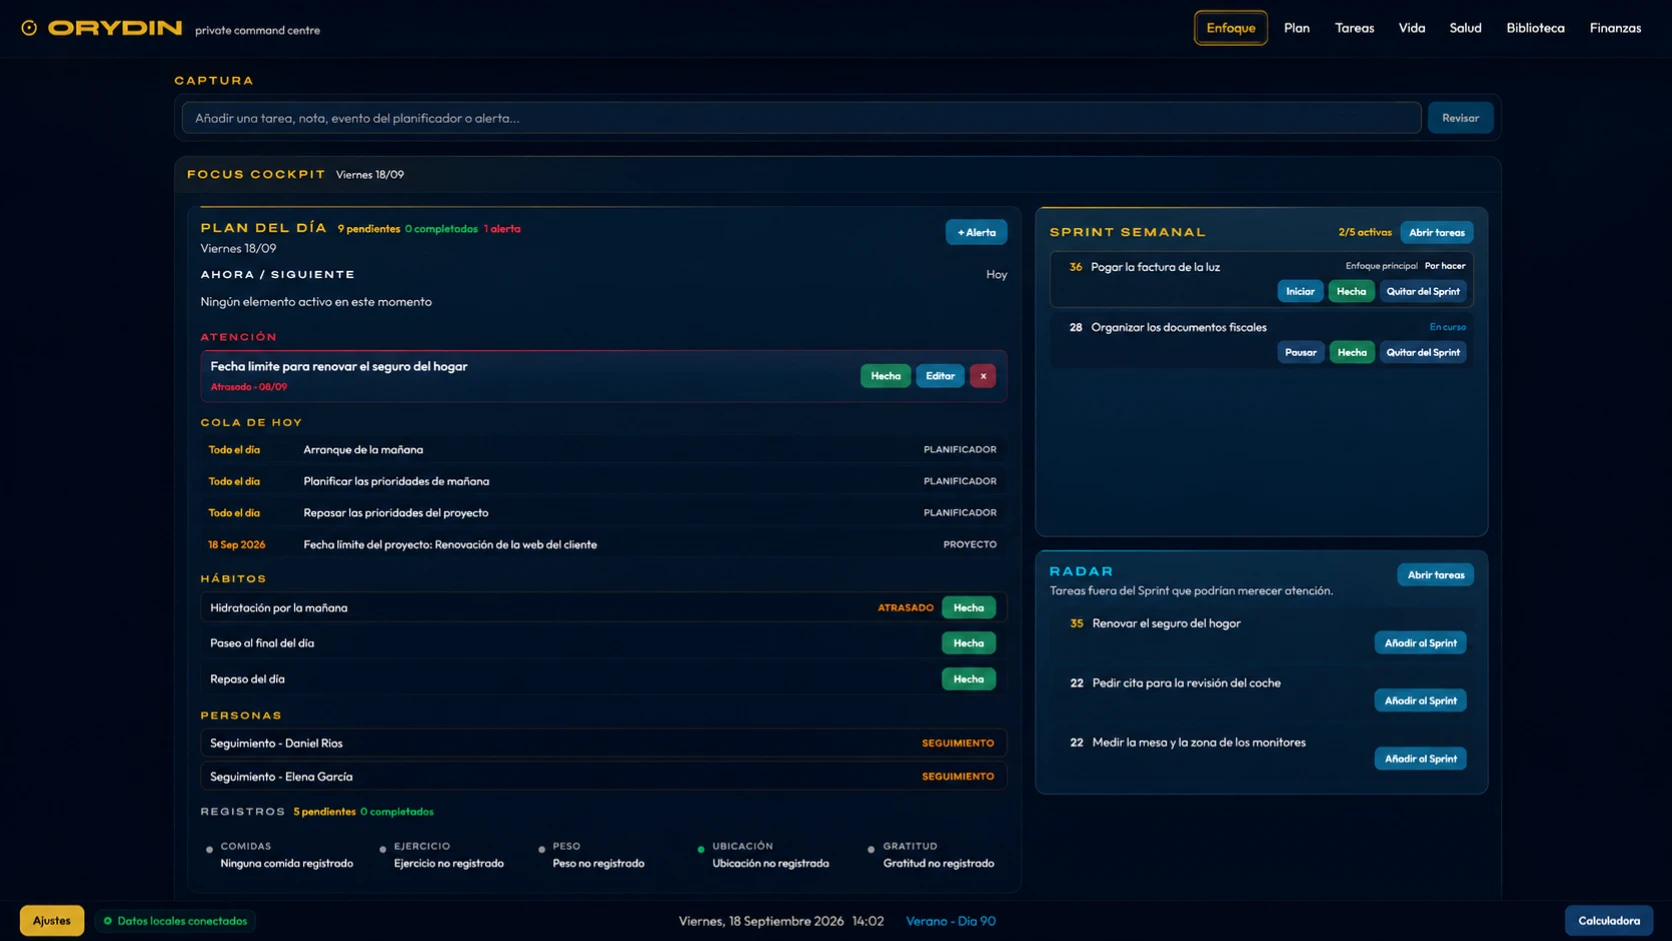Add Medir la mesa task to Sprint
1672x941 pixels.
1420,759
